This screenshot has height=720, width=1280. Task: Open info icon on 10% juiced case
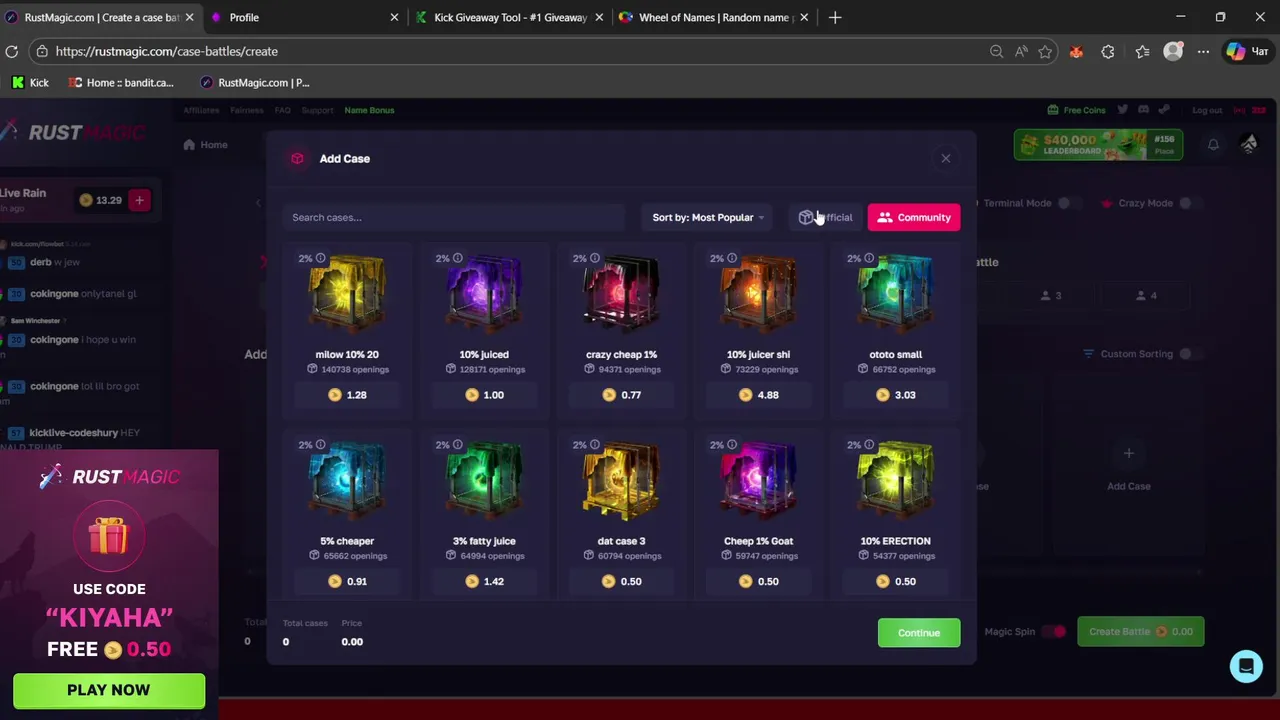457,258
